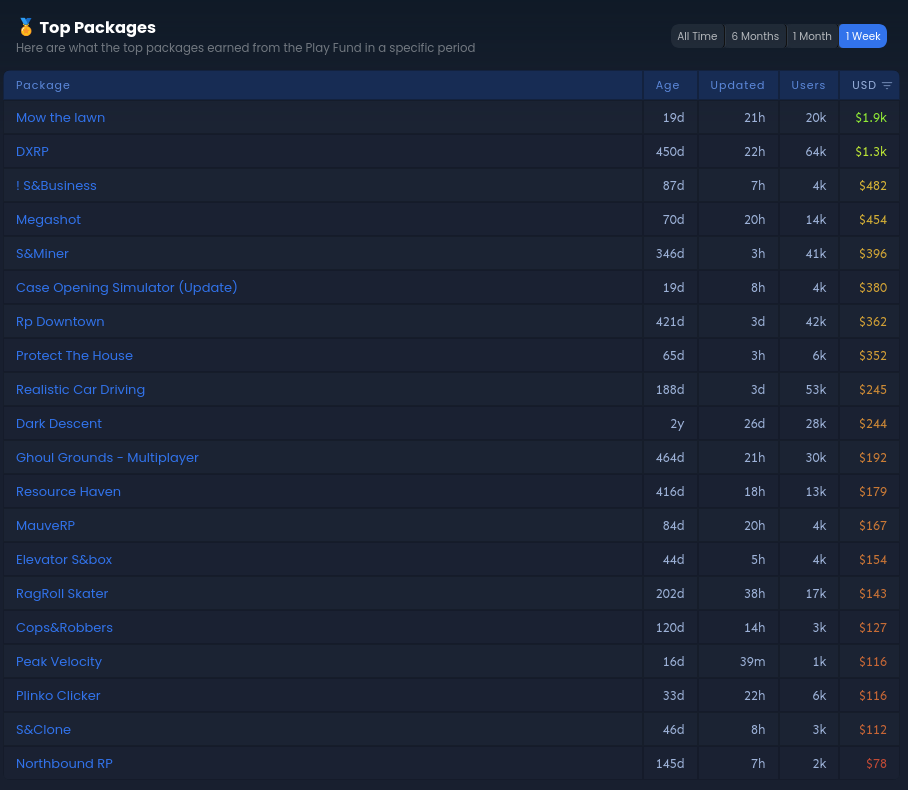Click the 64k users value for DXRP
The height and width of the screenshot is (790, 908).
pyautogui.click(x=815, y=152)
